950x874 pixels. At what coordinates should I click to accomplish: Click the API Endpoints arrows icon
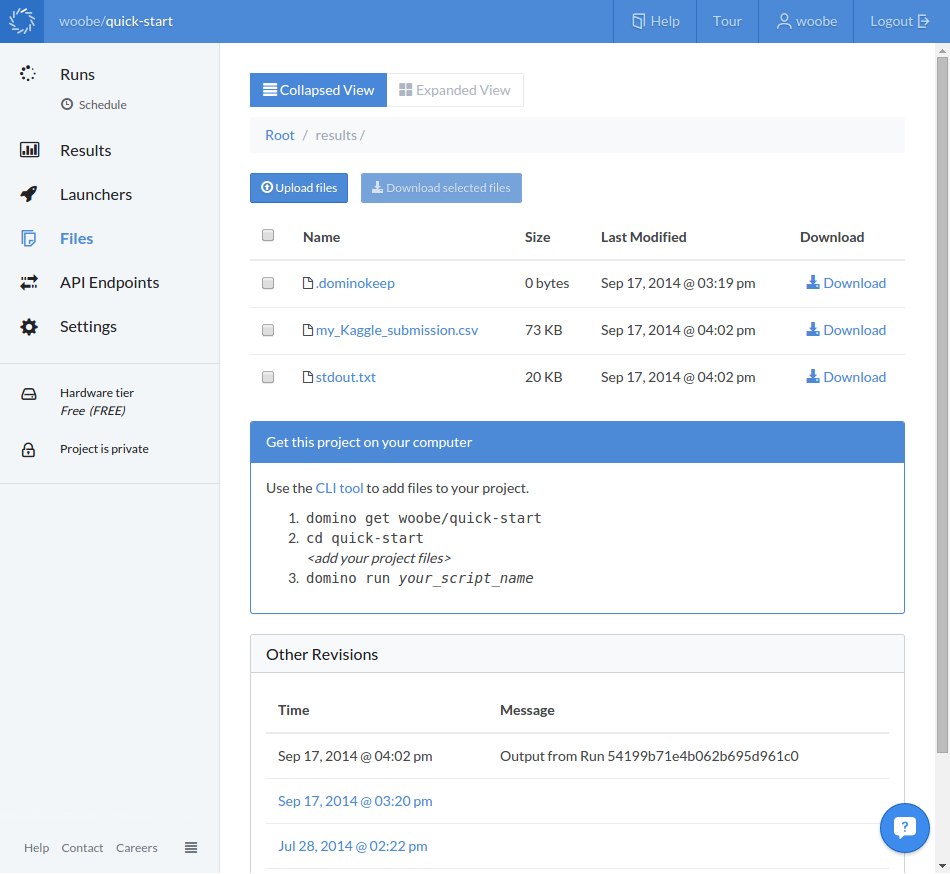click(x=28, y=282)
